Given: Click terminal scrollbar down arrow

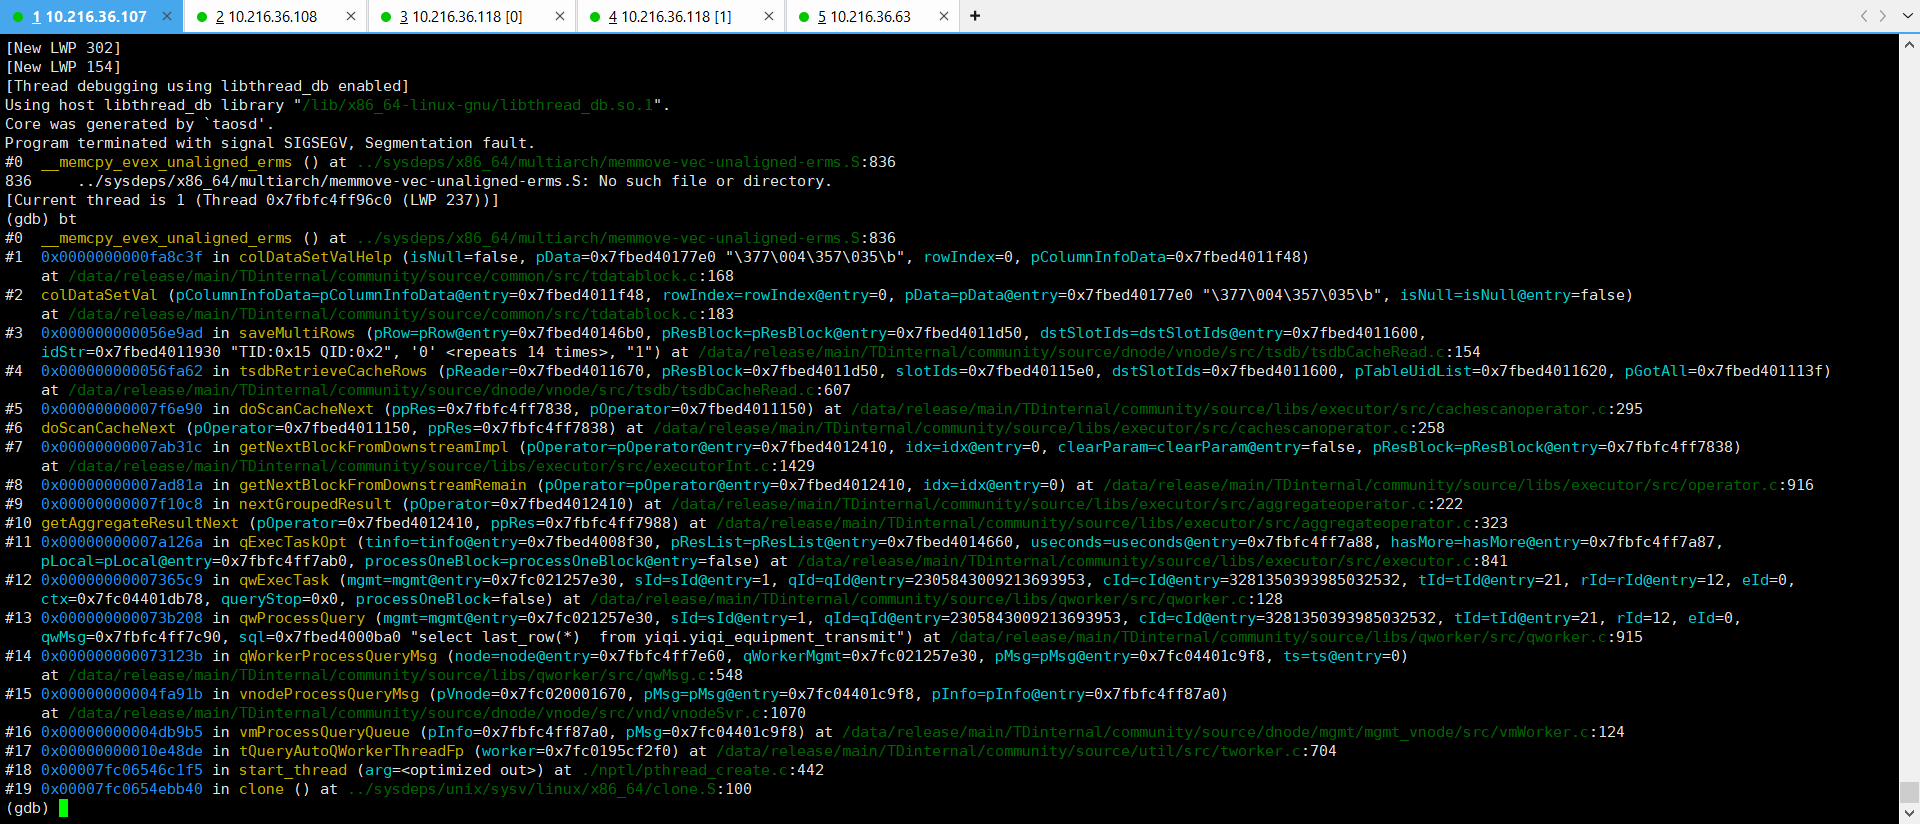Looking at the screenshot, I should 1909,814.
